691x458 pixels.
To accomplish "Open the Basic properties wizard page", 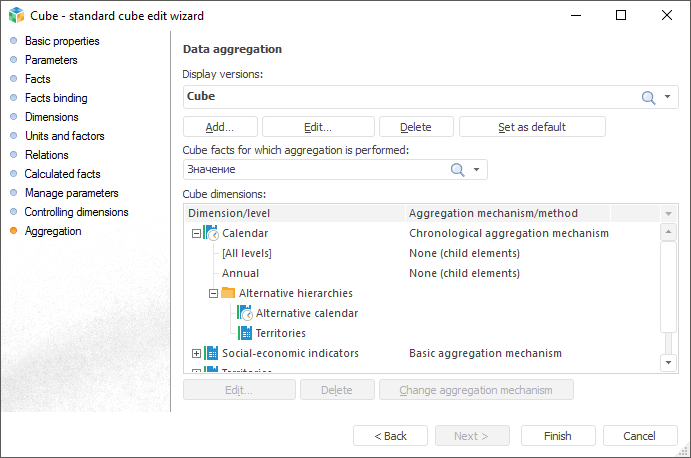I will pyautogui.click(x=62, y=41).
